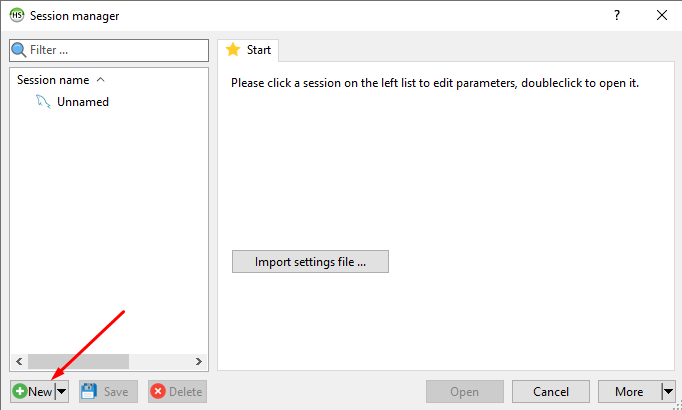Focus the session Filter text field
This screenshot has height=410, width=682.
pyautogui.click(x=115, y=50)
